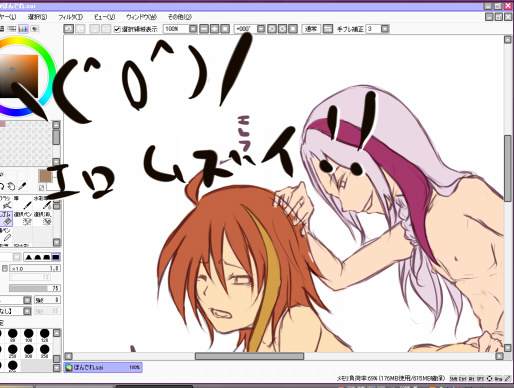Click the brown foreground color swatch
The image size is (514, 388).
pyautogui.click(x=45, y=176)
